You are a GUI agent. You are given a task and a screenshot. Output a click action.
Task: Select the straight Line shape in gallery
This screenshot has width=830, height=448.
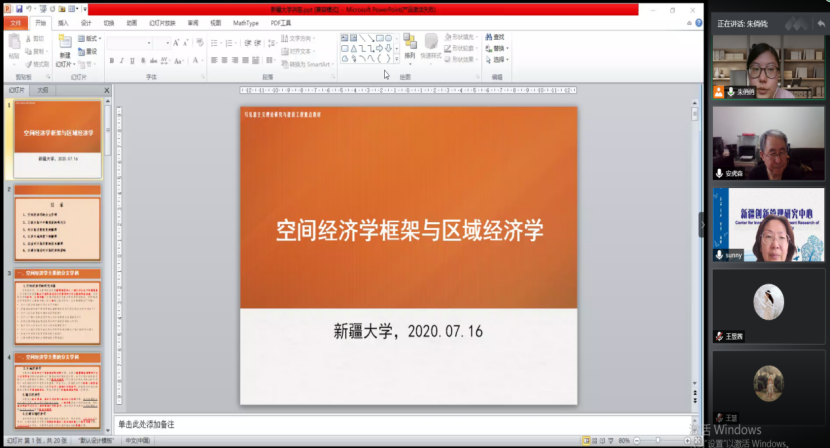point(362,38)
